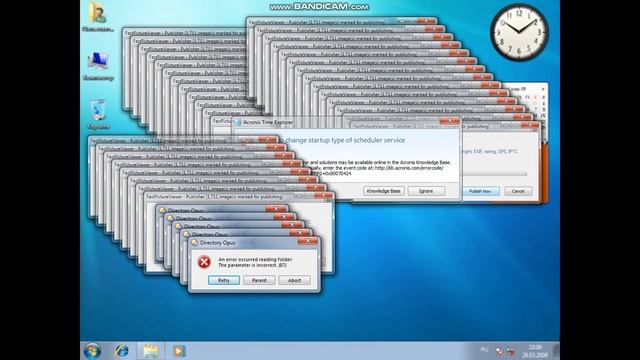The height and width of the screenshot is (360, 640).
Task: Close the Acronis Time Explorer dialog
Action: [x=449, y=121]
